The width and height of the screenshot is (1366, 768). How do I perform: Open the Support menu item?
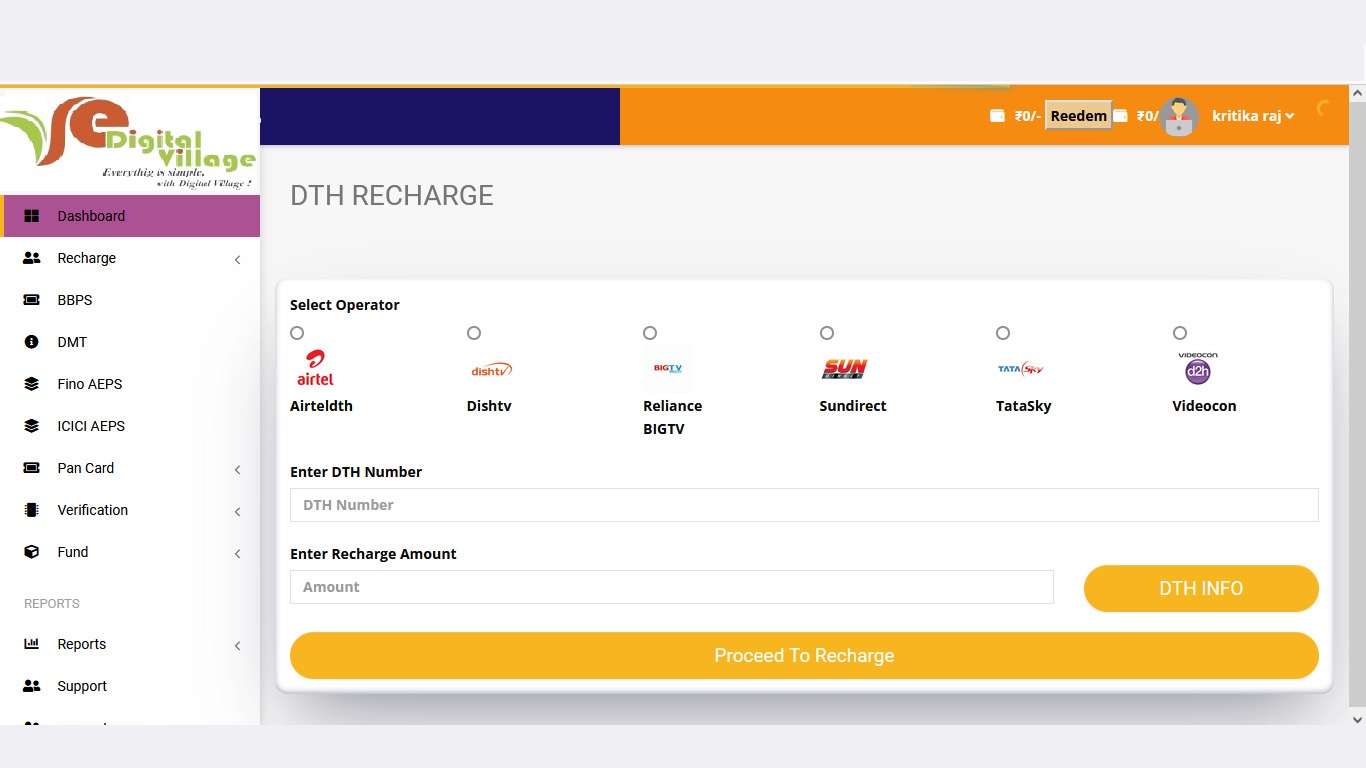(130, 686)
